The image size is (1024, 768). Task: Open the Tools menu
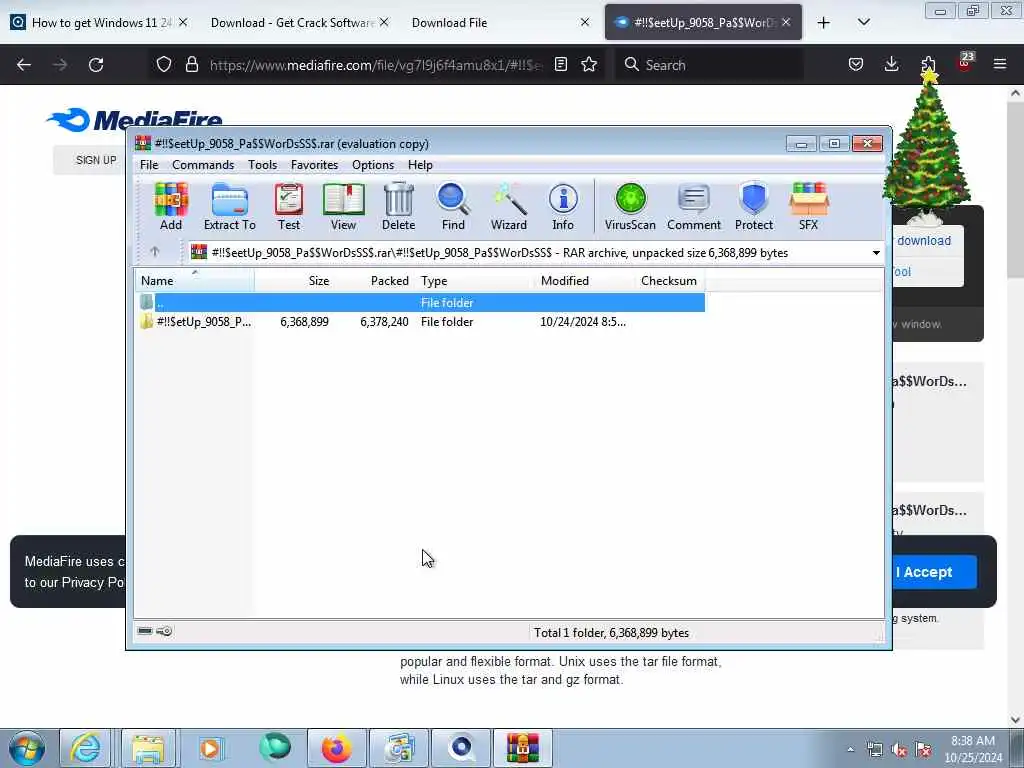(x=263, y=165)
